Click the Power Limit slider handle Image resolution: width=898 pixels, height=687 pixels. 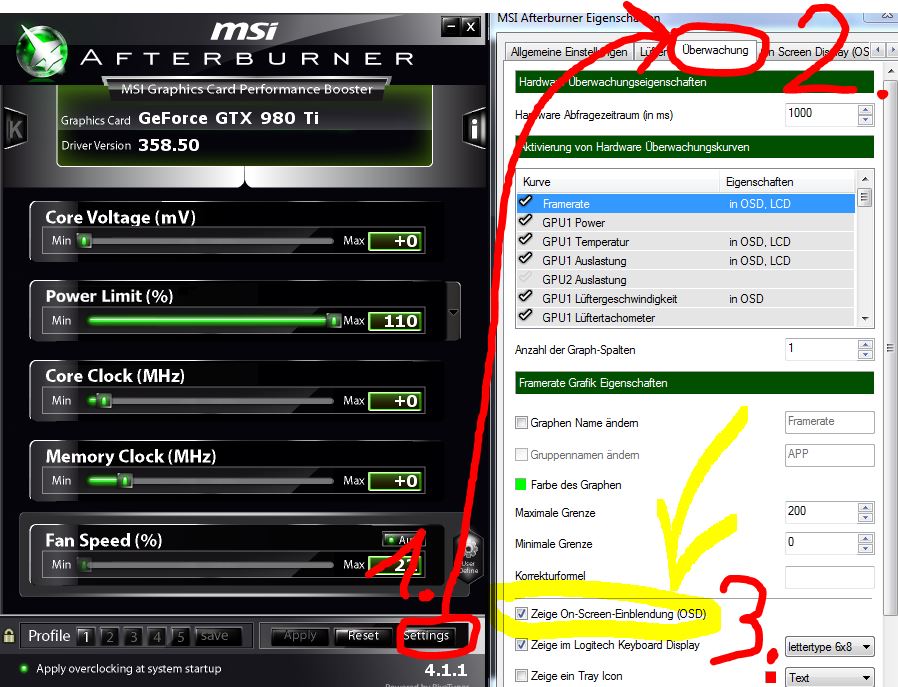pyautogui.click(x=334, y=321)
